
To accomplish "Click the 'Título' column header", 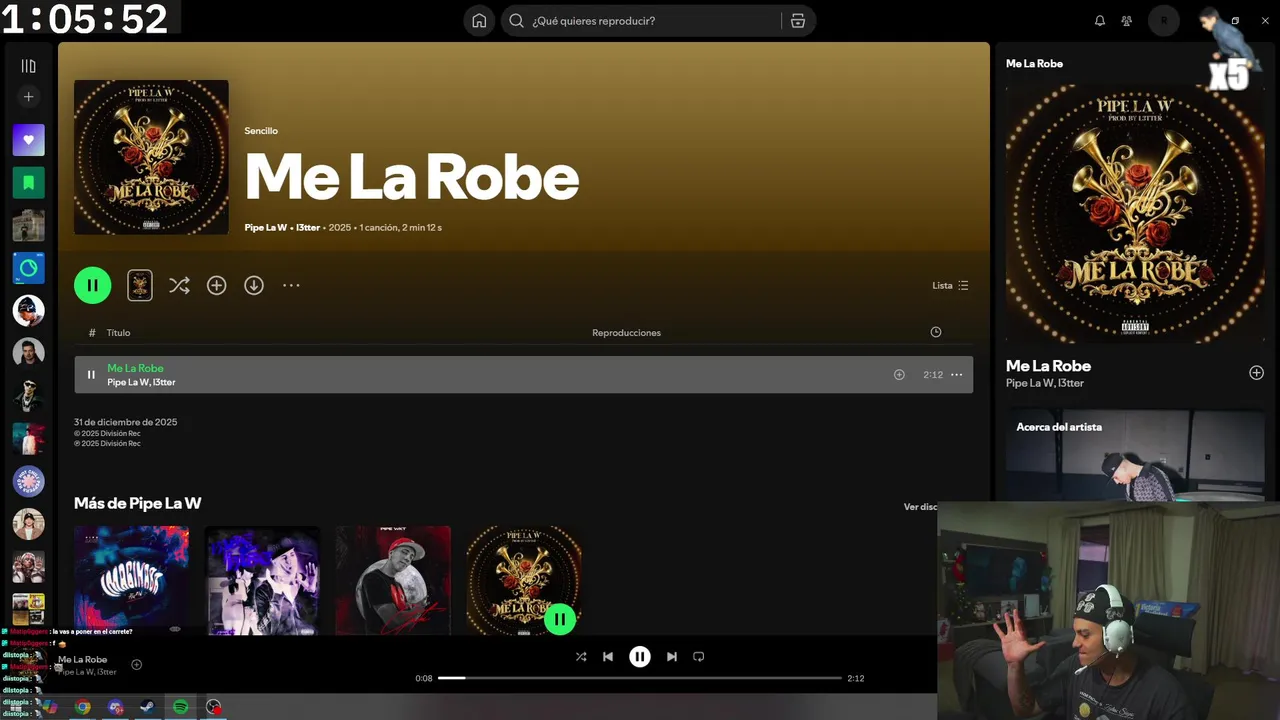I will click(118, 332).
